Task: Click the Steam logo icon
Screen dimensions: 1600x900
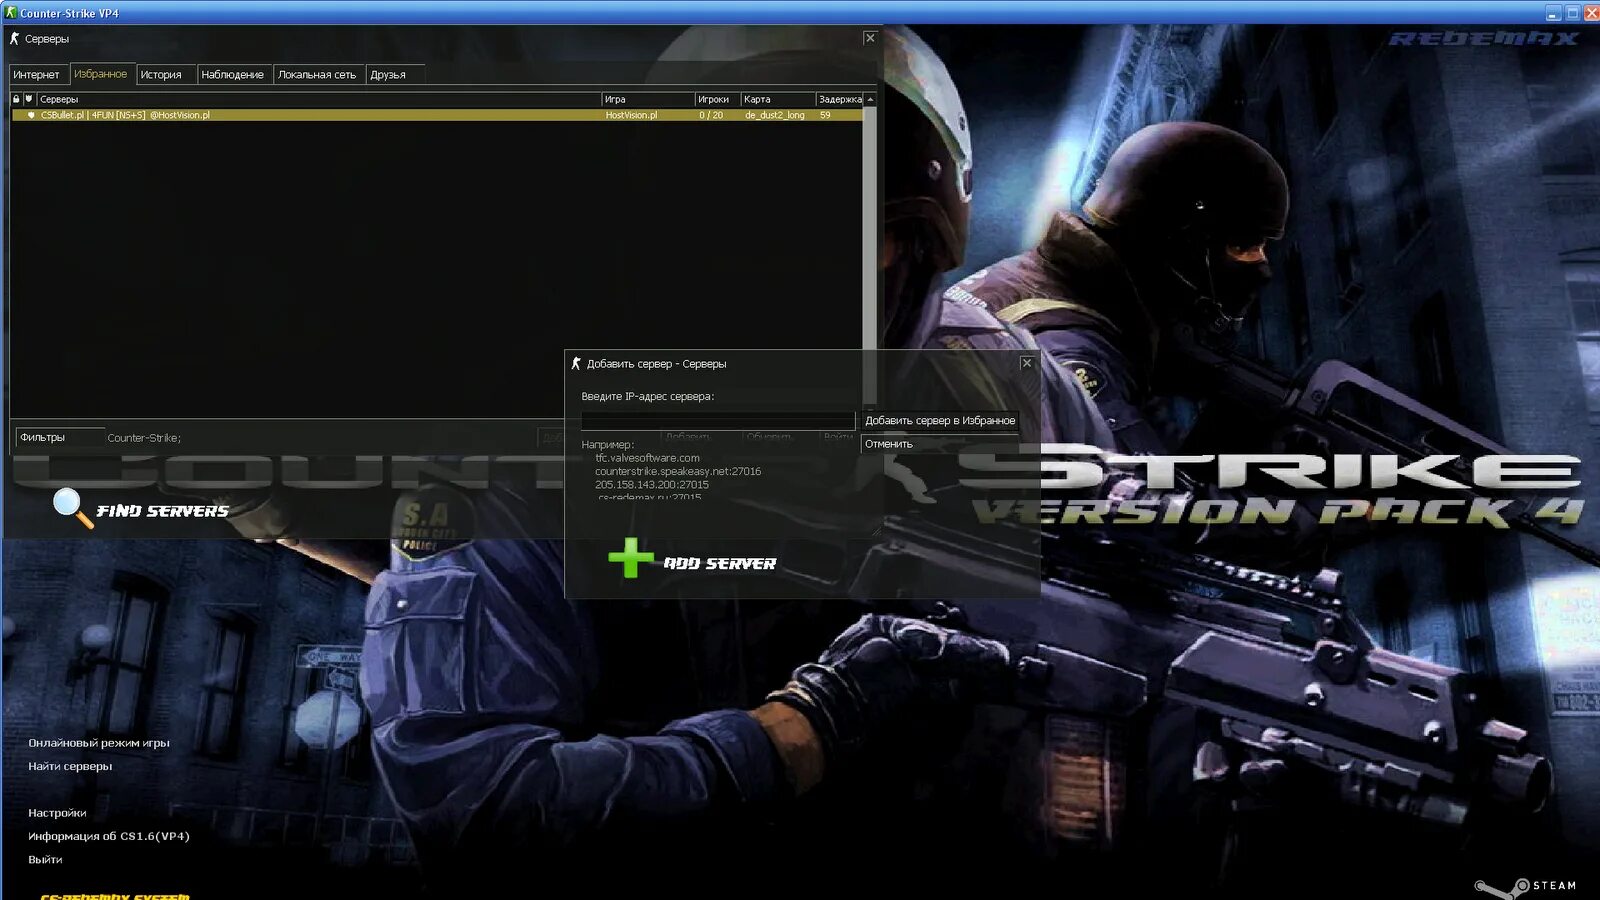Action: point(1502,887)
